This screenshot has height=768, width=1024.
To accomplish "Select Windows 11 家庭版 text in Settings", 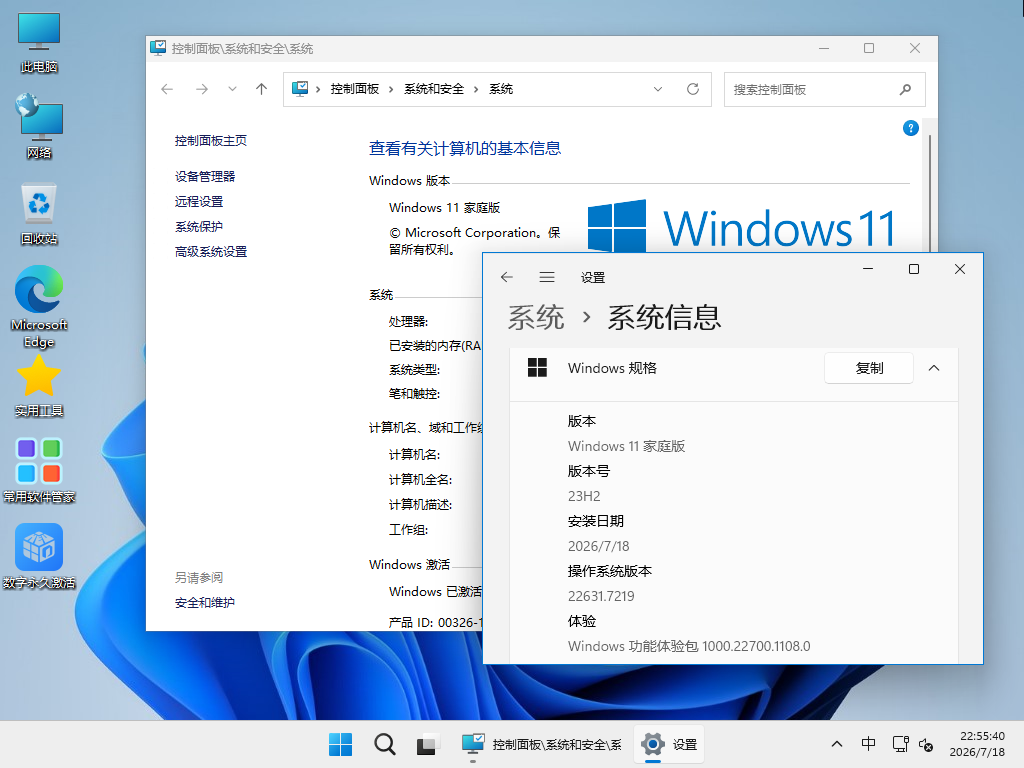I will coord(626,446).
